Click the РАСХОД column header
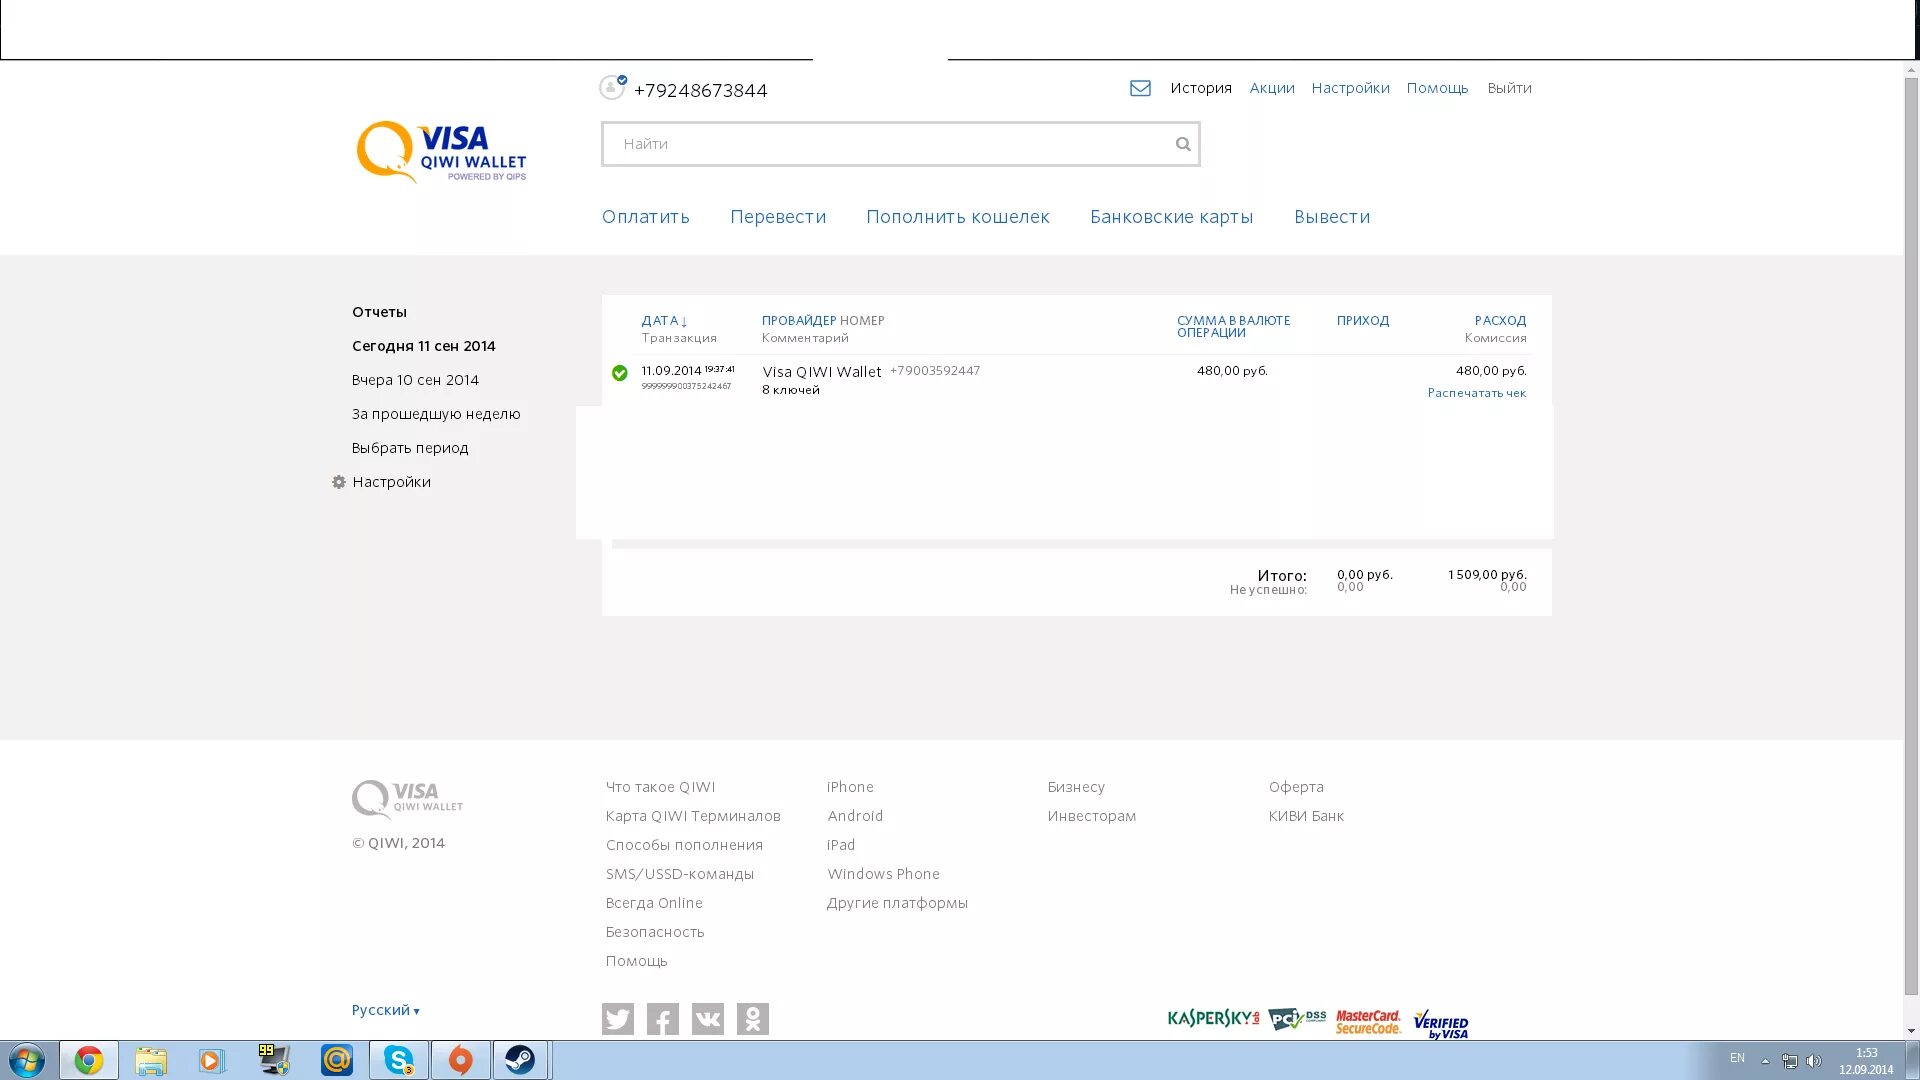This screenshot has height=1080, width=1920. point(1500,321)
